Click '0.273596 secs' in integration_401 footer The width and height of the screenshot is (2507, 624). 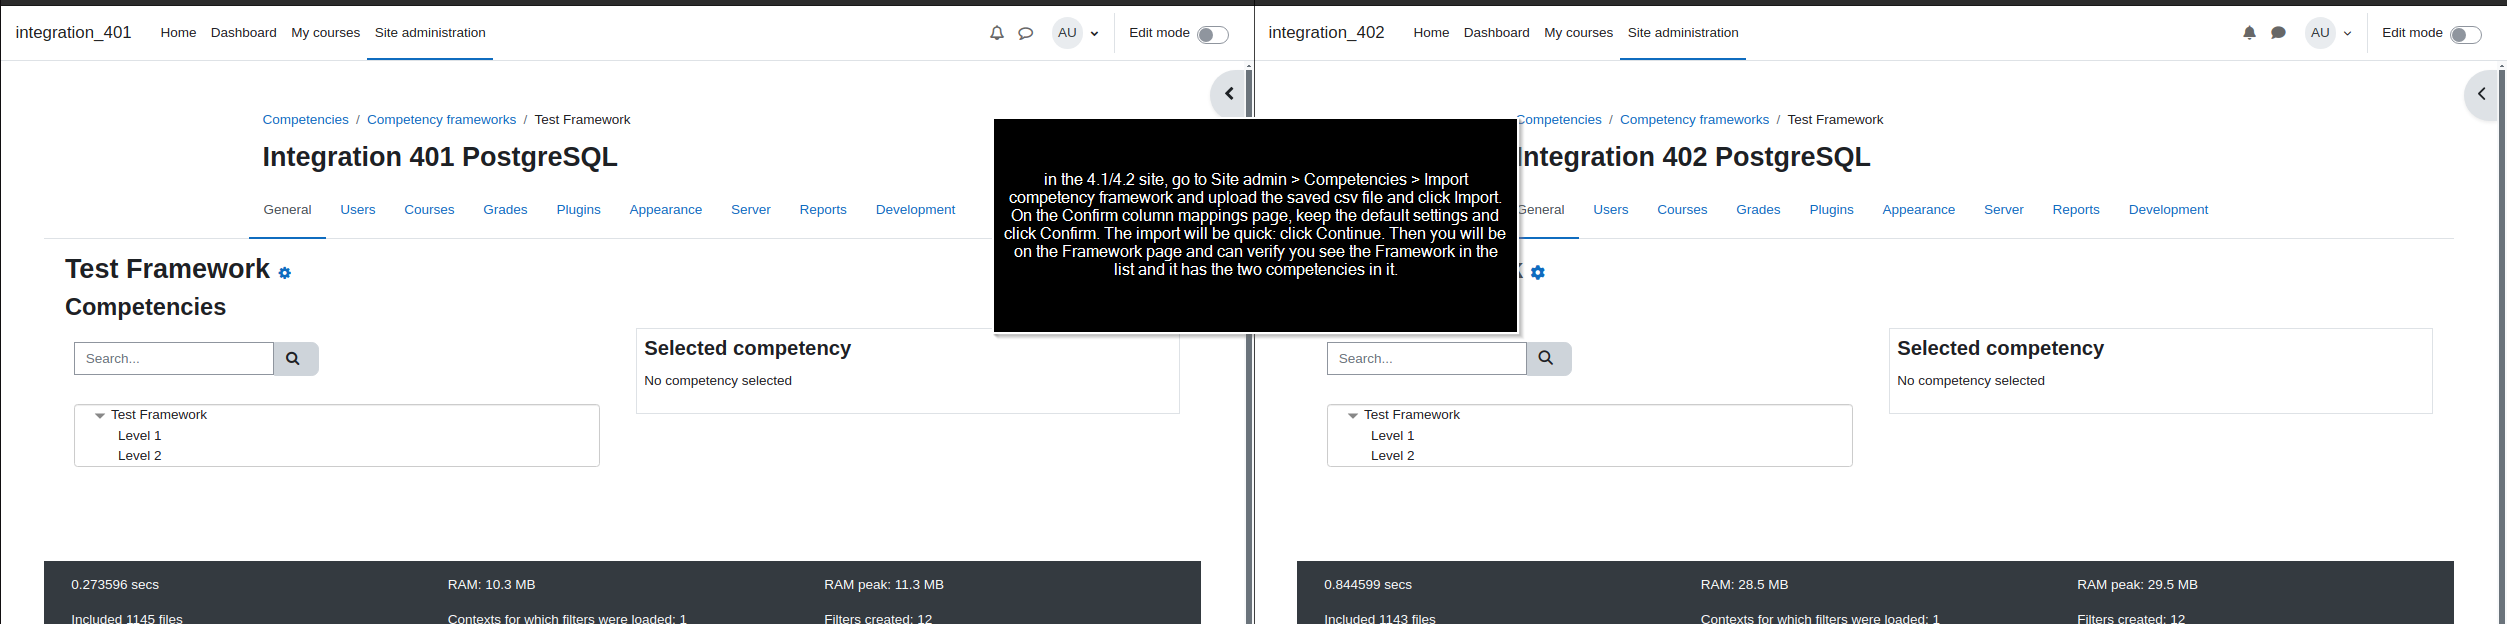pyautogui.click(x=115, y=585)
